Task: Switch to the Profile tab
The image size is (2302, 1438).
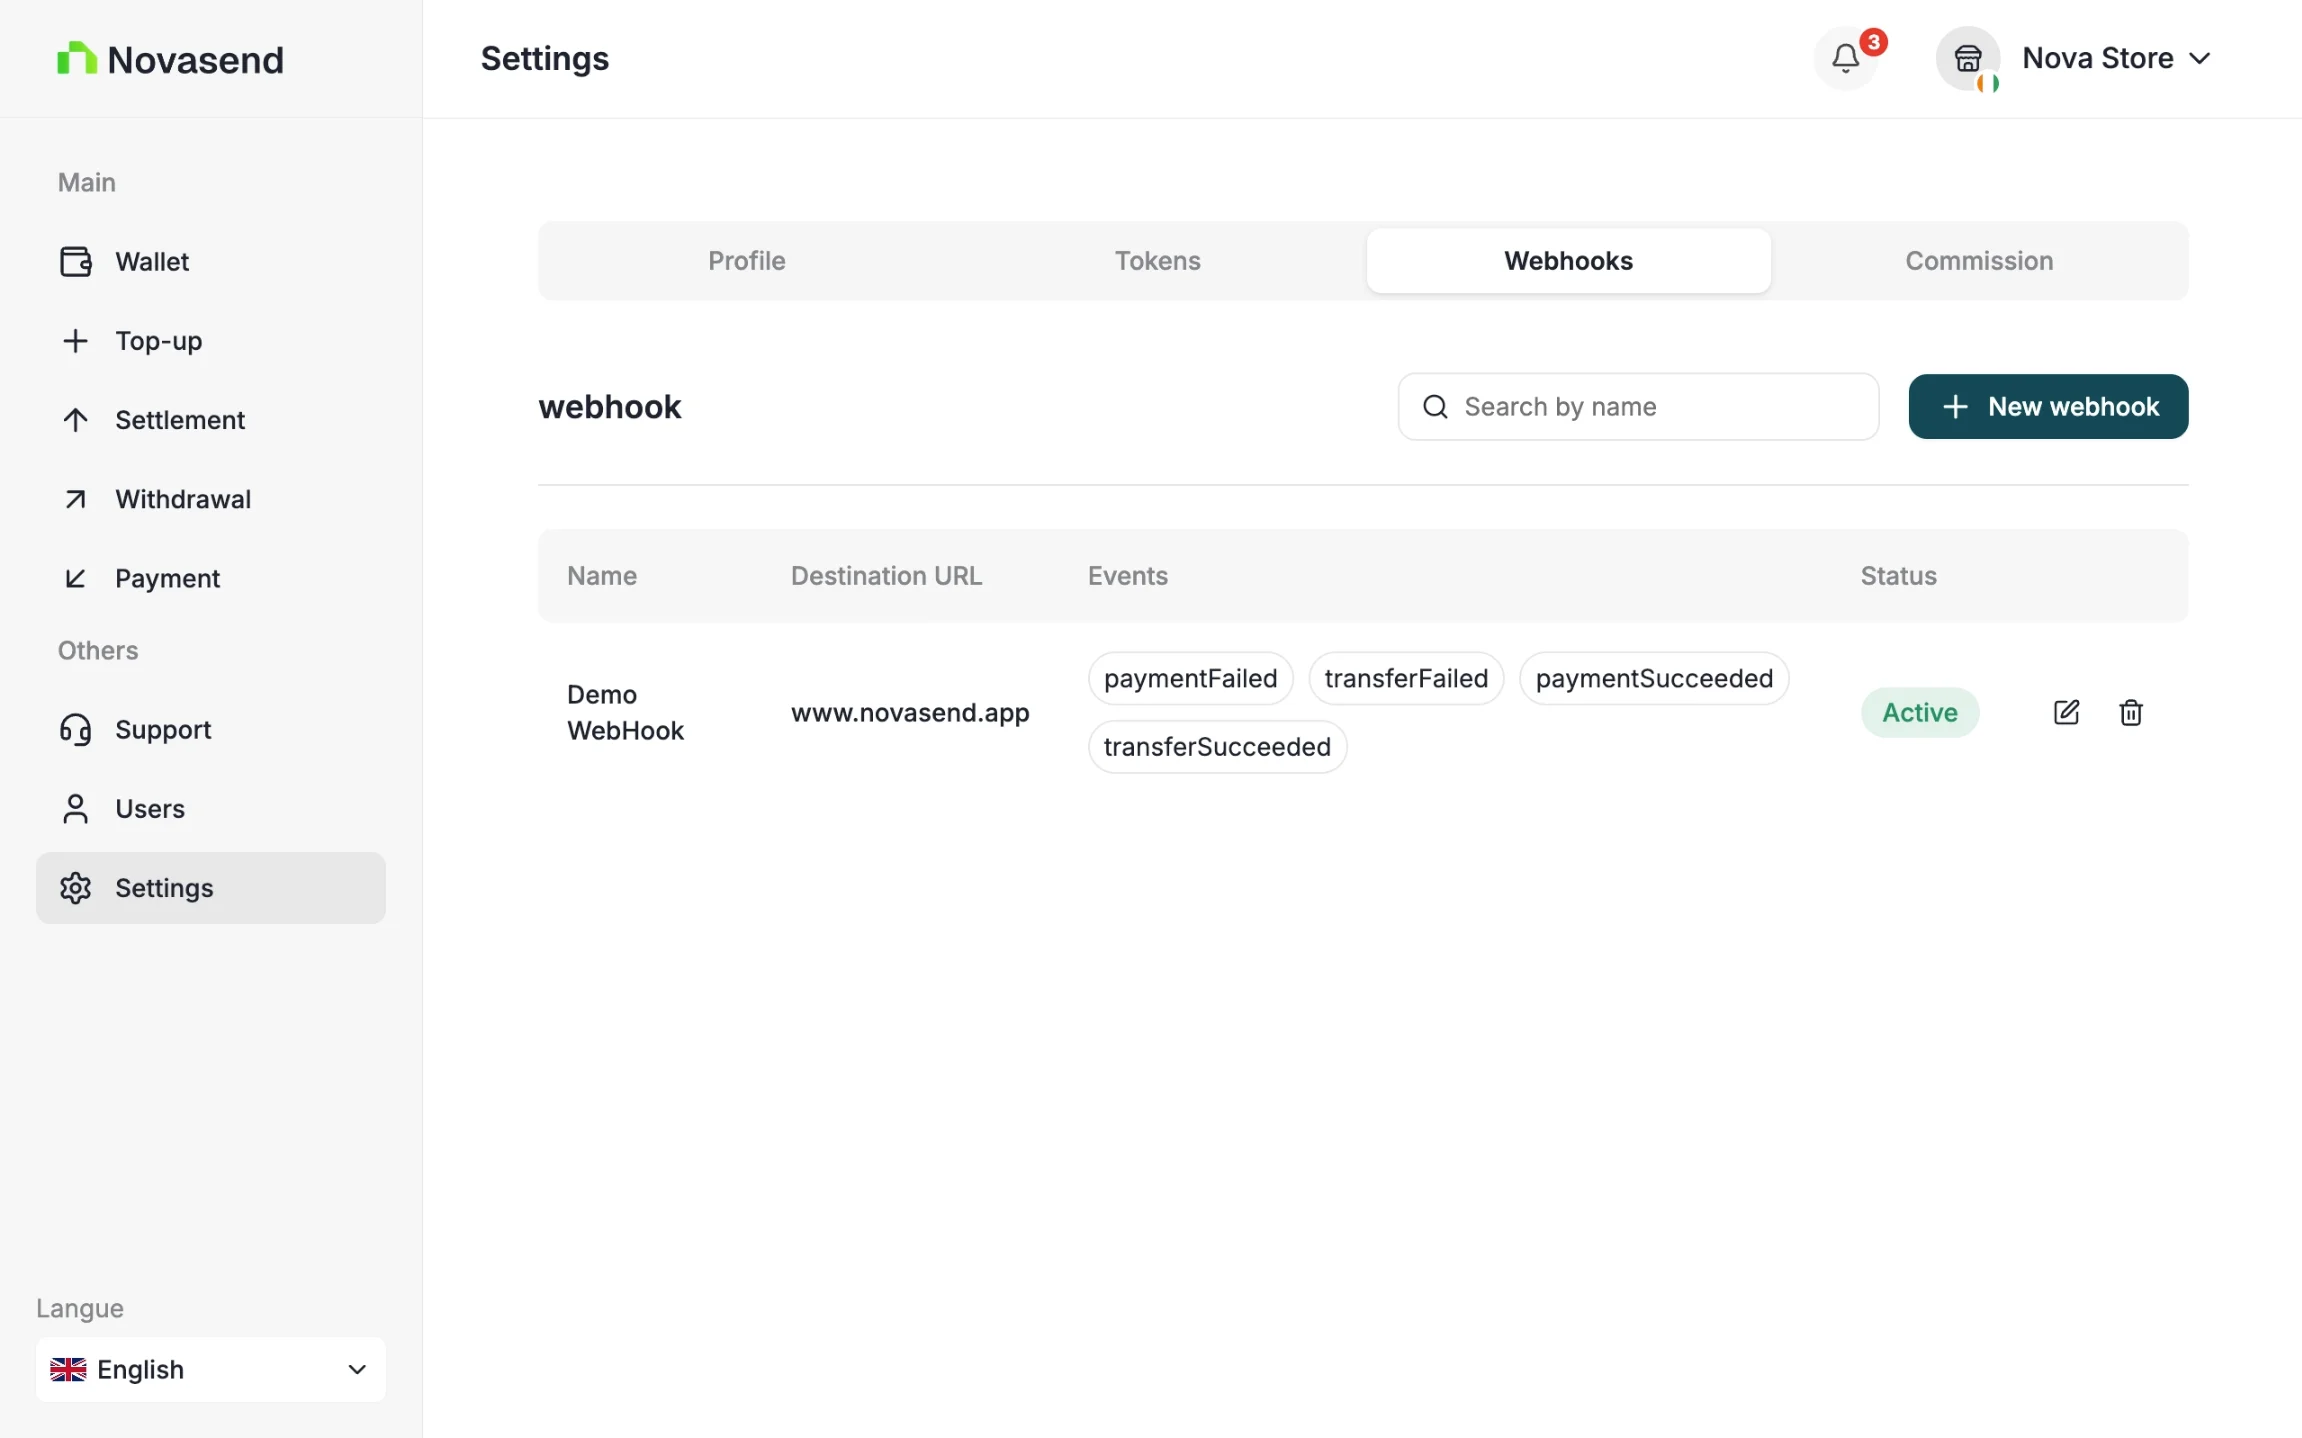Action: (746, 260)
